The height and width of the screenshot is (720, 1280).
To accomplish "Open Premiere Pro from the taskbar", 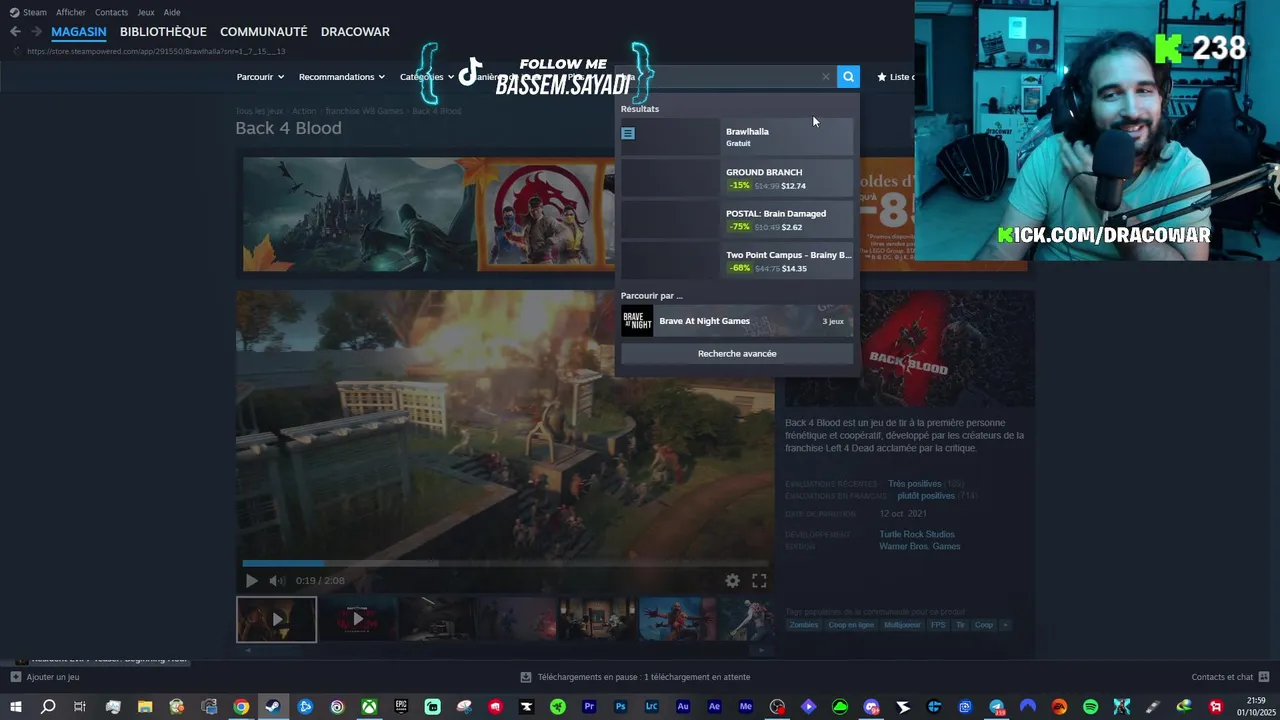I will tap(589, 707).
